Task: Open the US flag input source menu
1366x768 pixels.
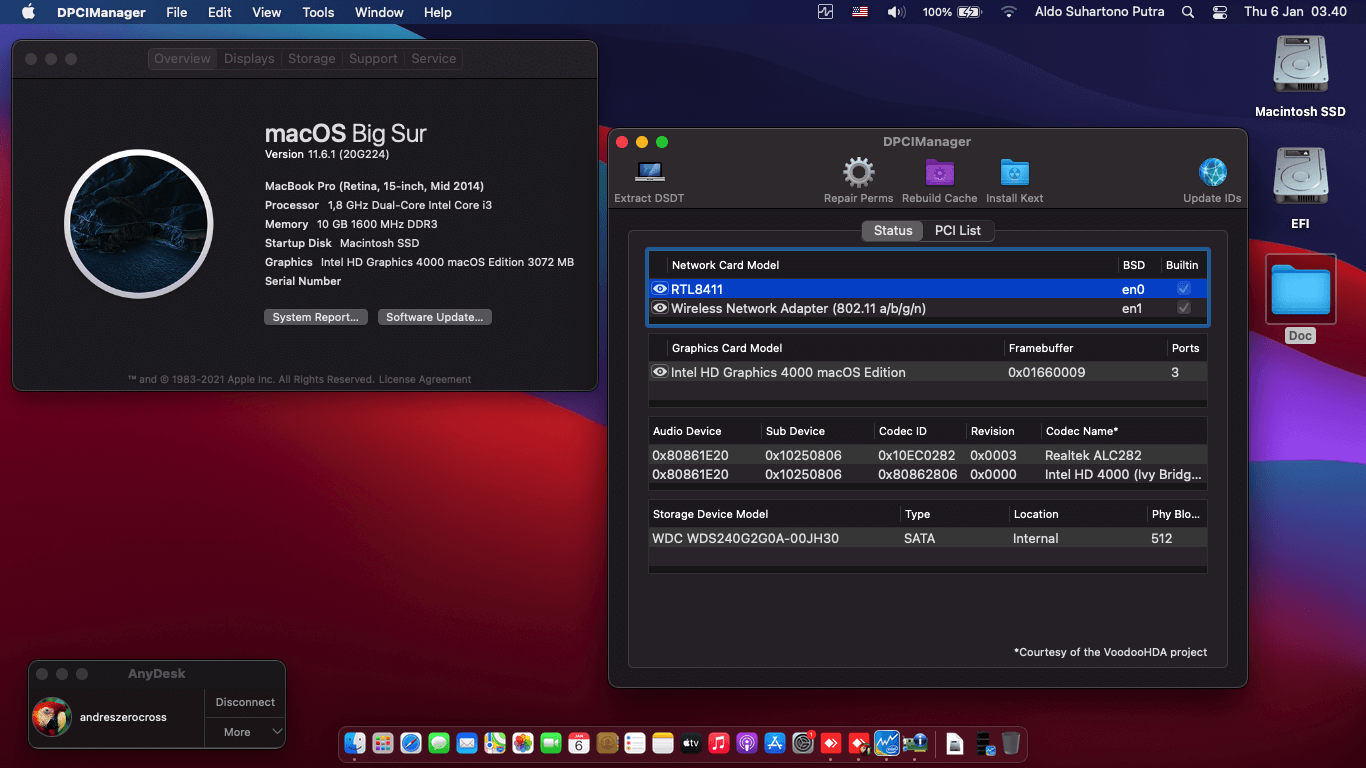Action: (x=859, y=12)
